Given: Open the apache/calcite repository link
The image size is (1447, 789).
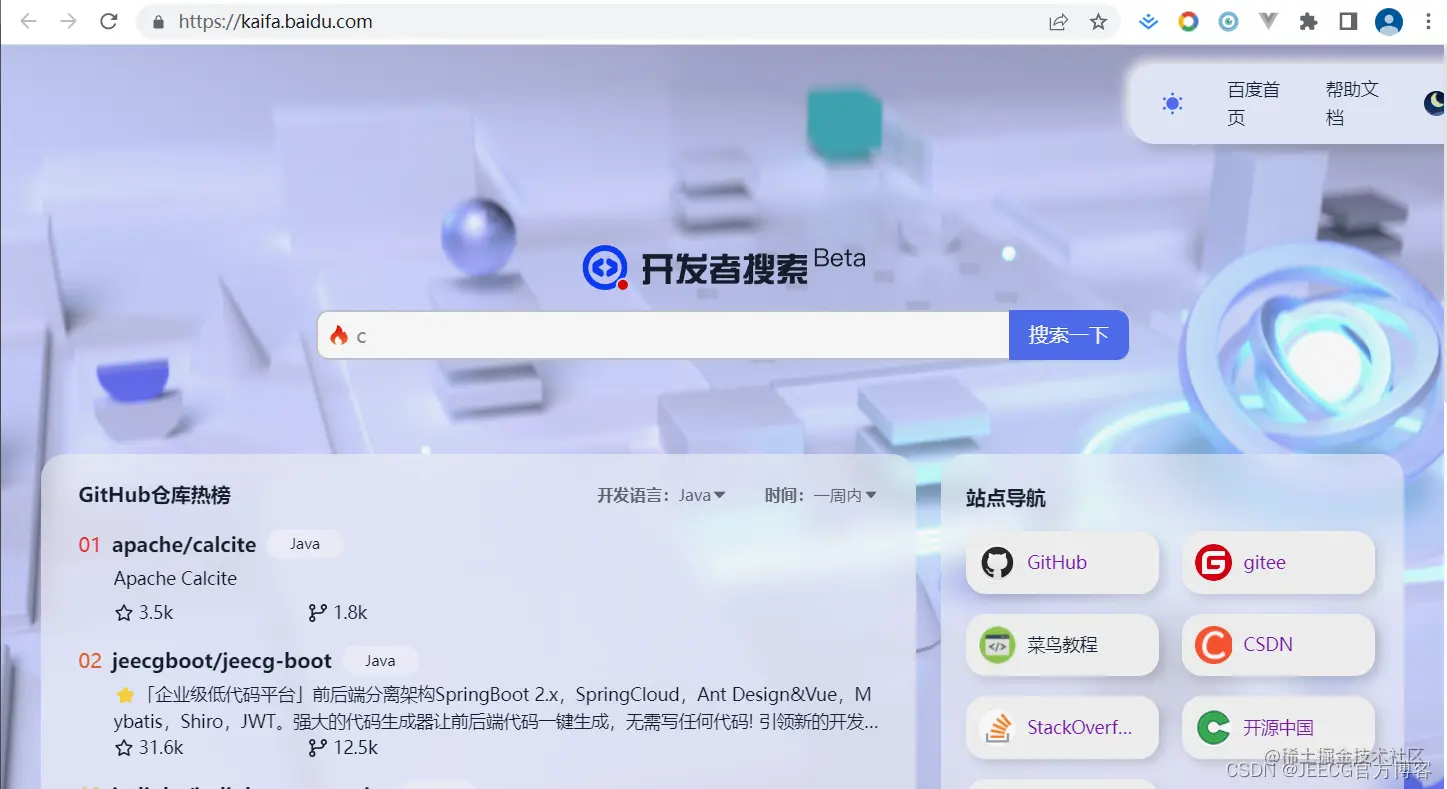Looking at the screenshot, I should [x=184, y=545].
